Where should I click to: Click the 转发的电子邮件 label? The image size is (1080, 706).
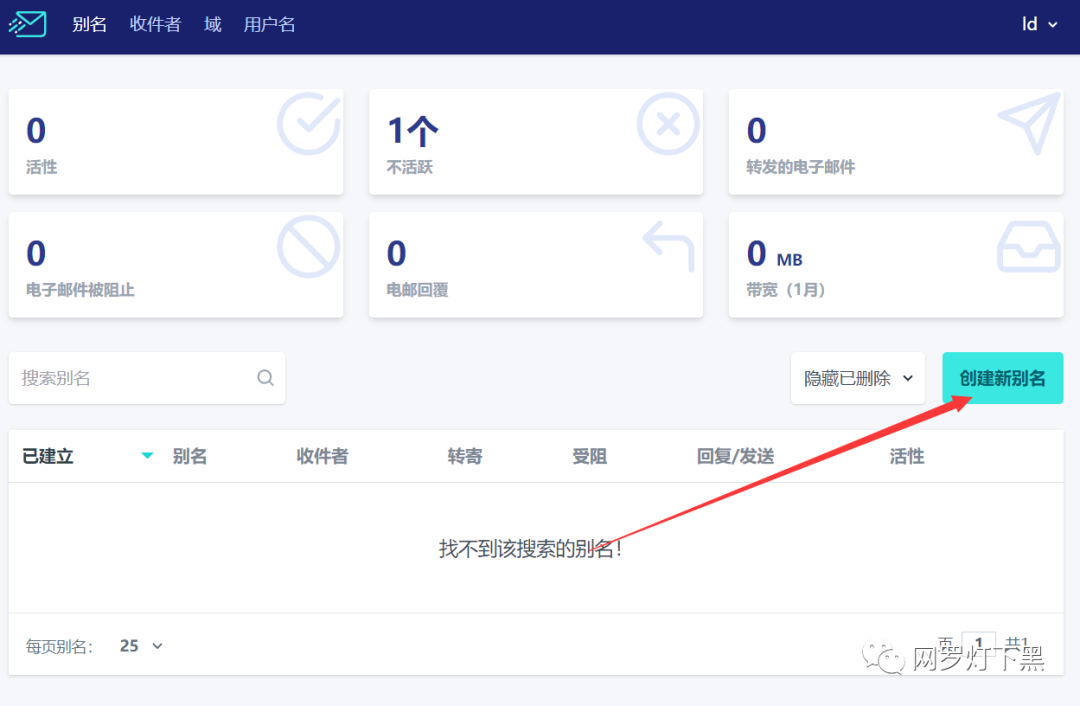[x=800, y=167]
